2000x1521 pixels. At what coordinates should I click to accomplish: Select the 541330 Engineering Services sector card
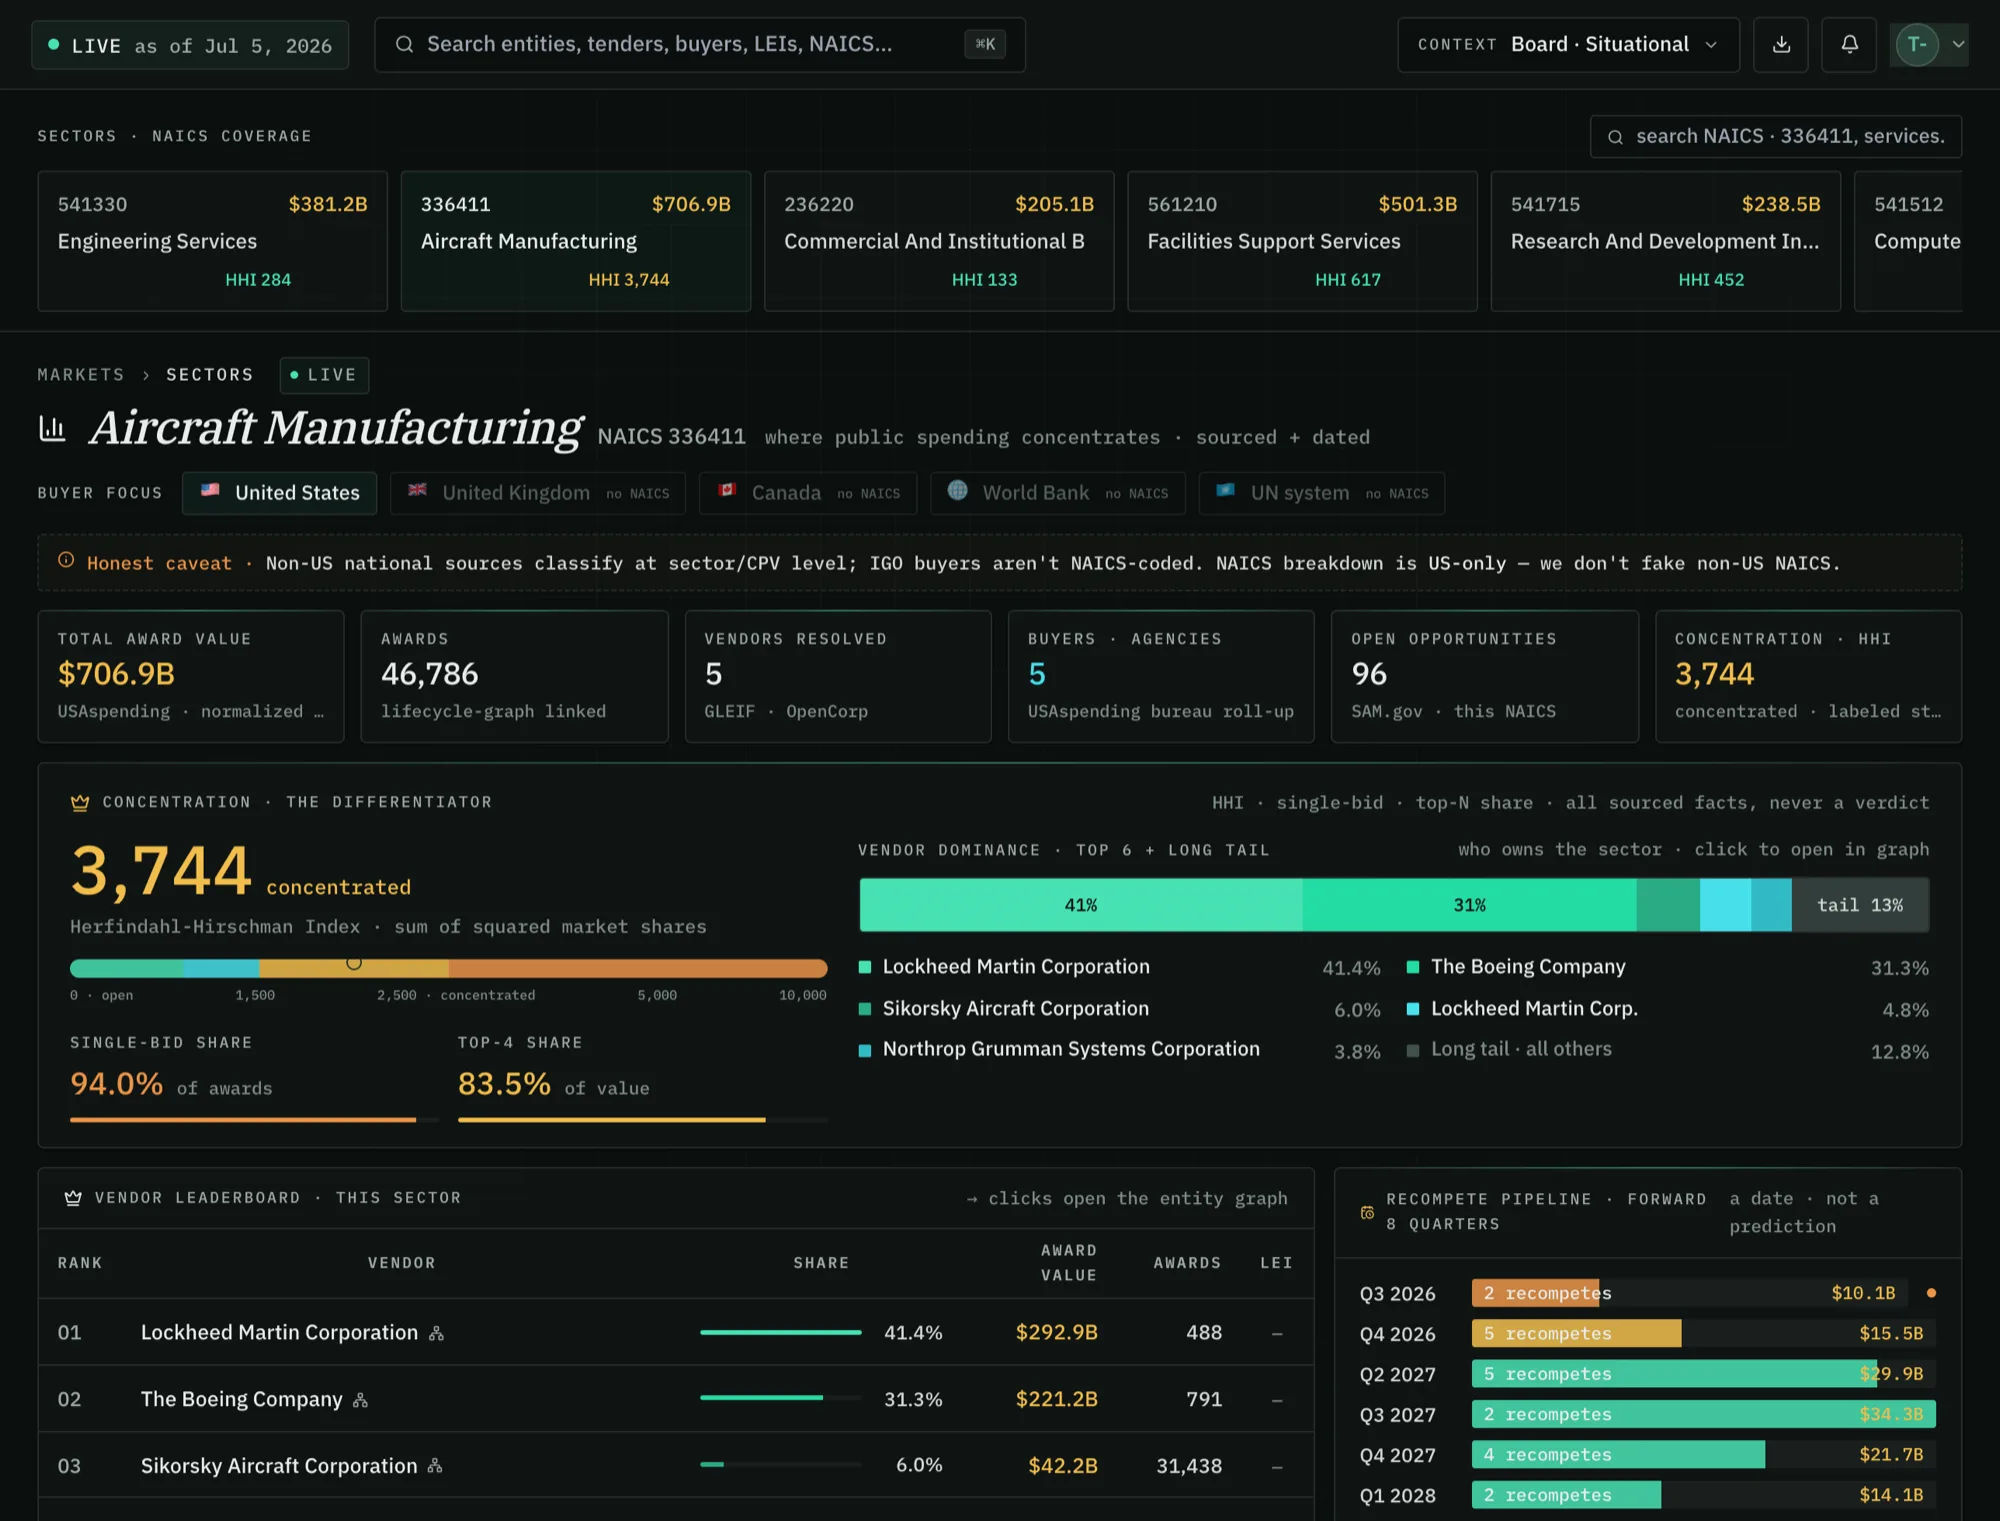pyautogui.click(x=212, y=241)
